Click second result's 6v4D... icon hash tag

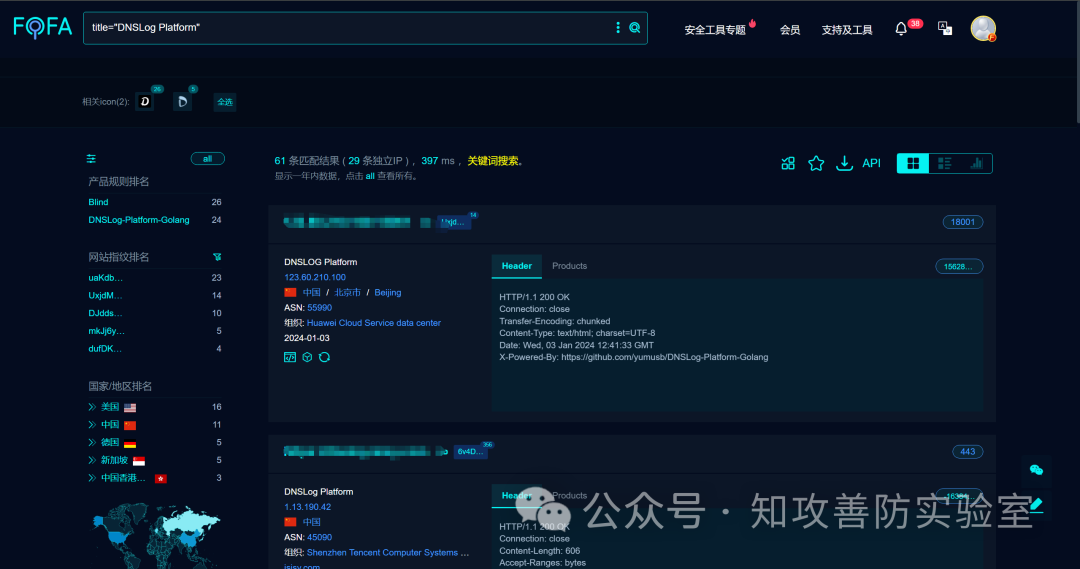coord(470,452)
